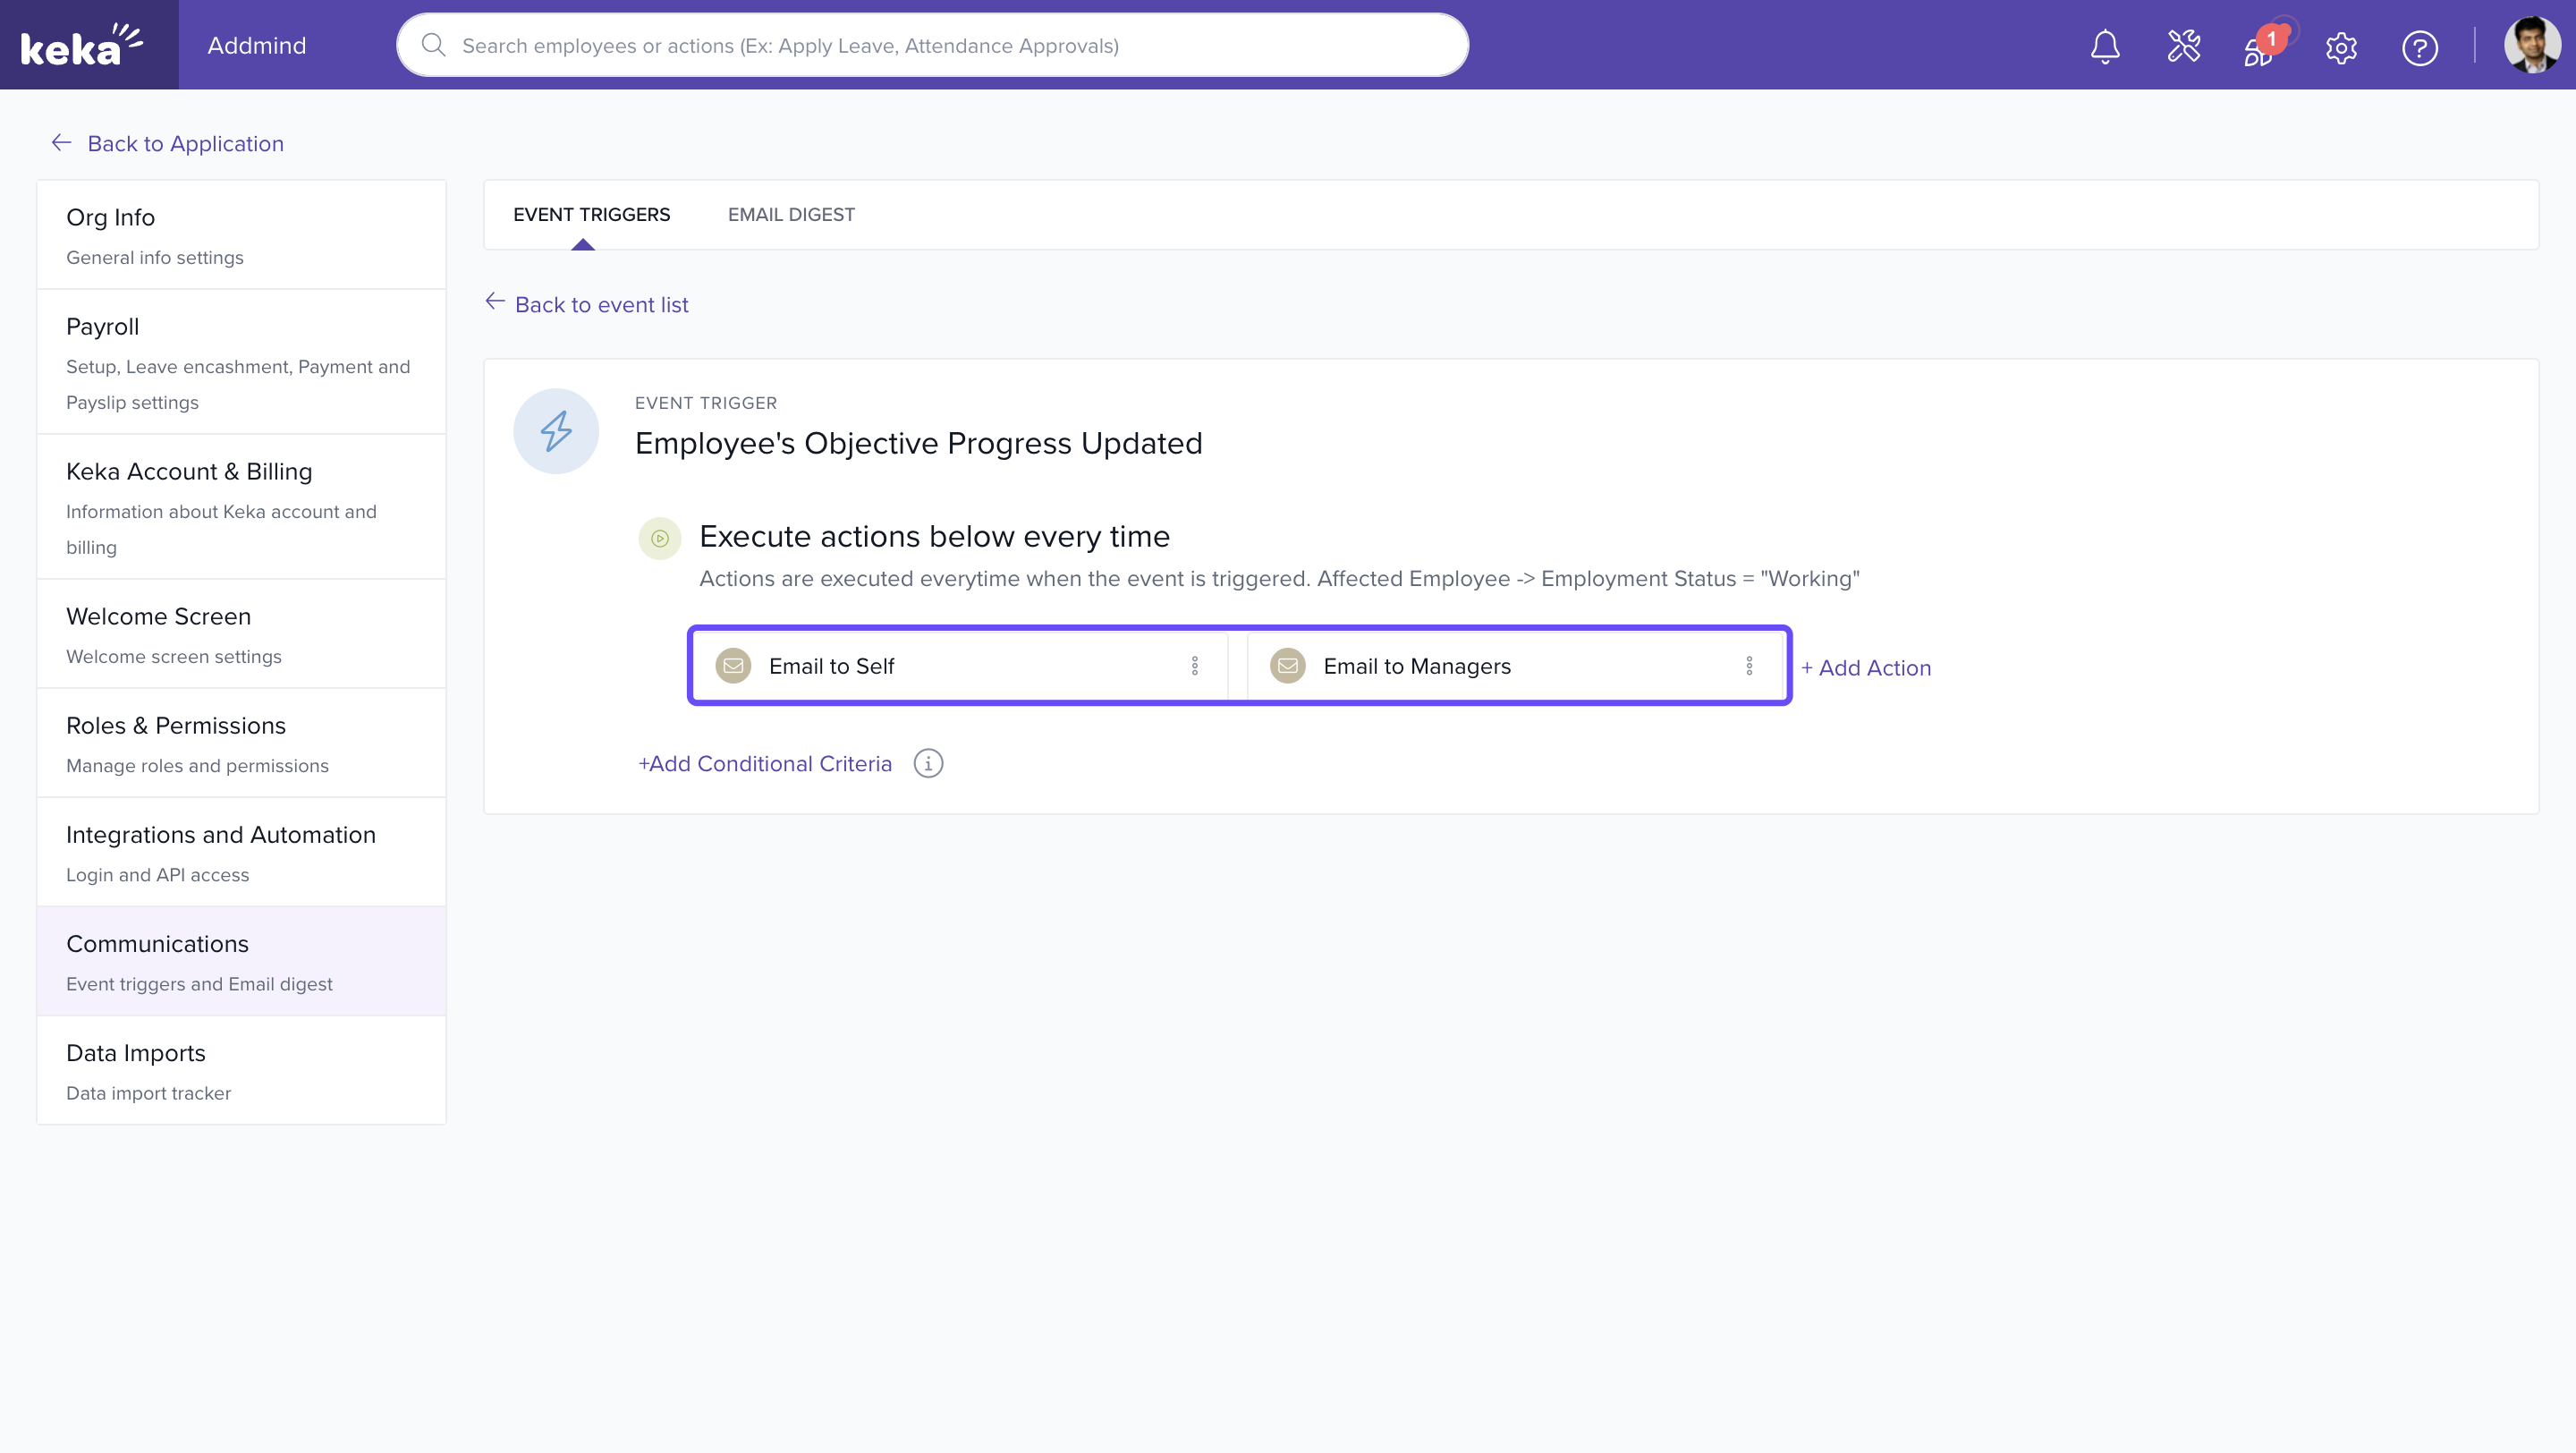2576x1453 pixels.
Task: Click the help question mark icon
Action: (x=2419, y=47)
